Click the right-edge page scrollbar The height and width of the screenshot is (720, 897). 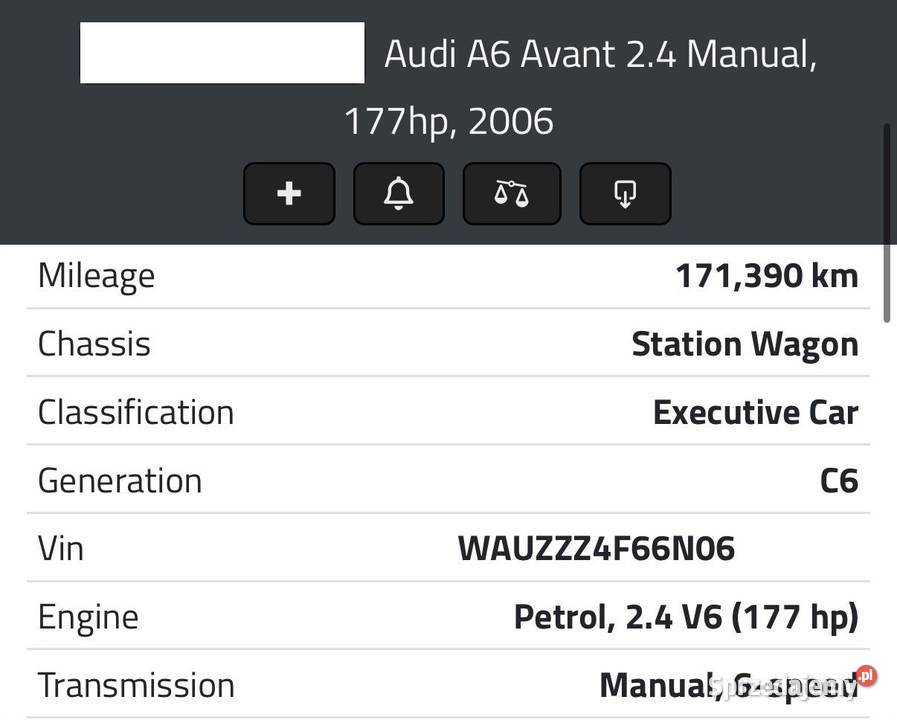tap(889, 220)
